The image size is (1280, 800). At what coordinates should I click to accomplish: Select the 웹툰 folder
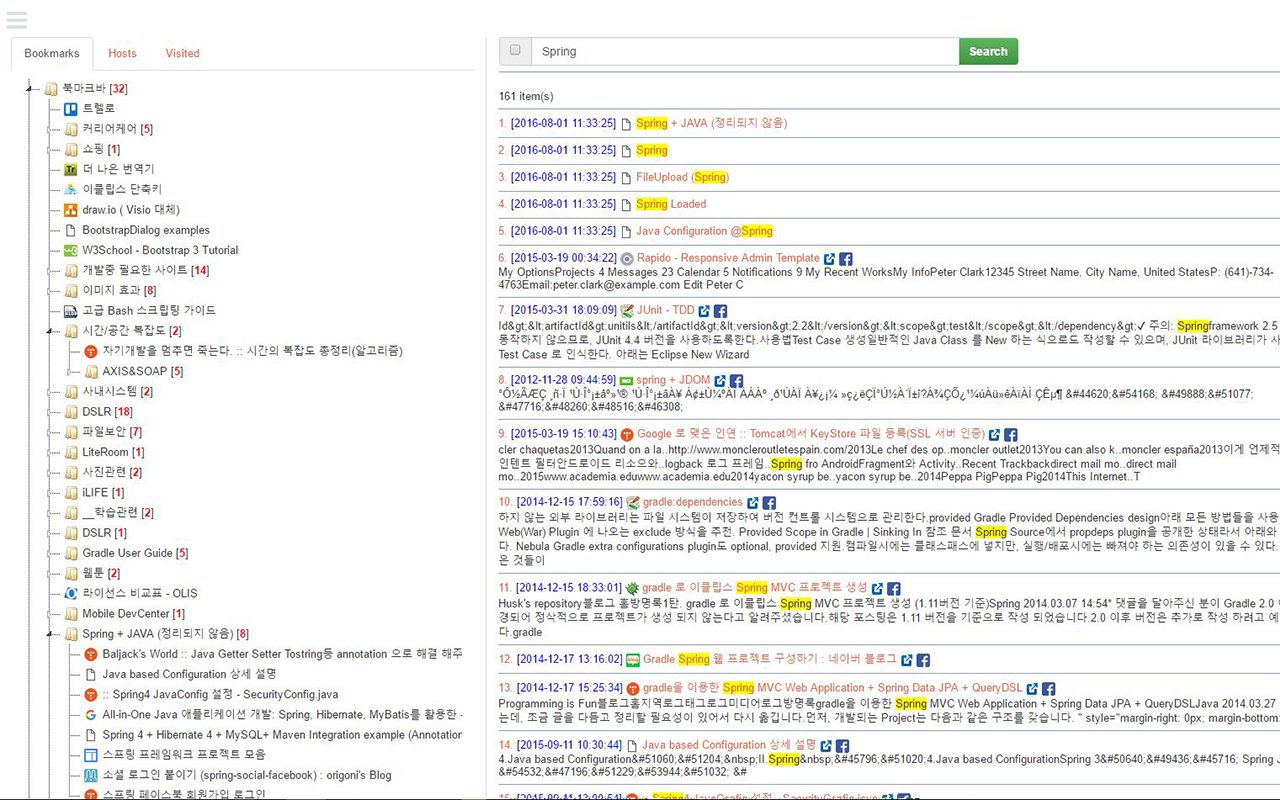[101, 573]
